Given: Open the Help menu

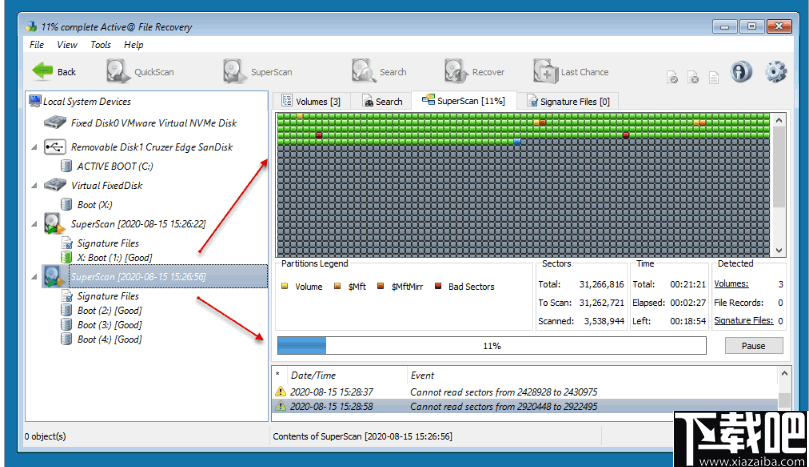Looking at the screenshot, I should [x=134, y=45].
